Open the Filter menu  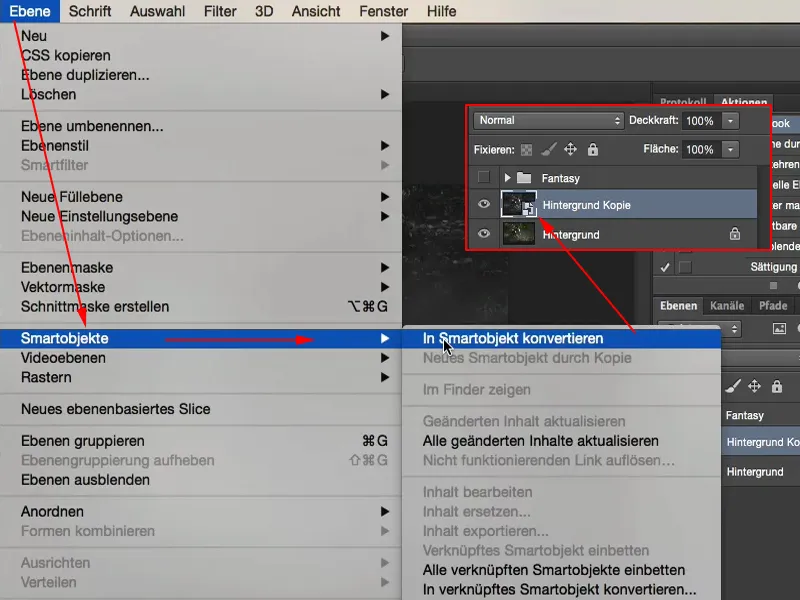coord(220,11)
